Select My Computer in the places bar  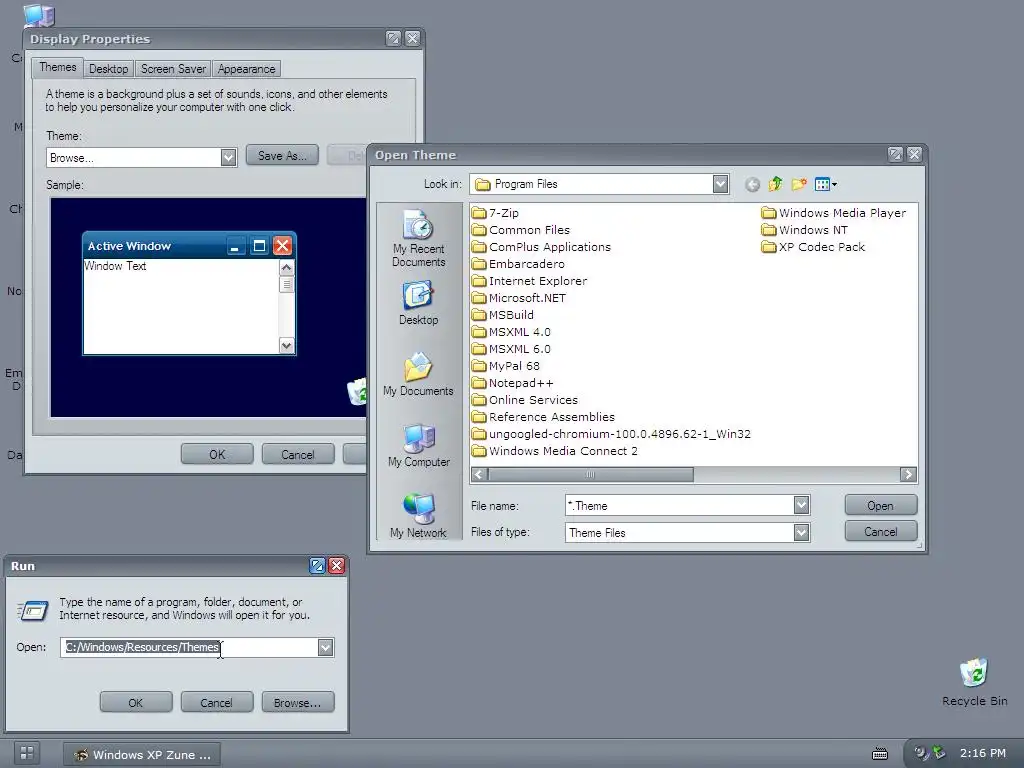[419, 445]
